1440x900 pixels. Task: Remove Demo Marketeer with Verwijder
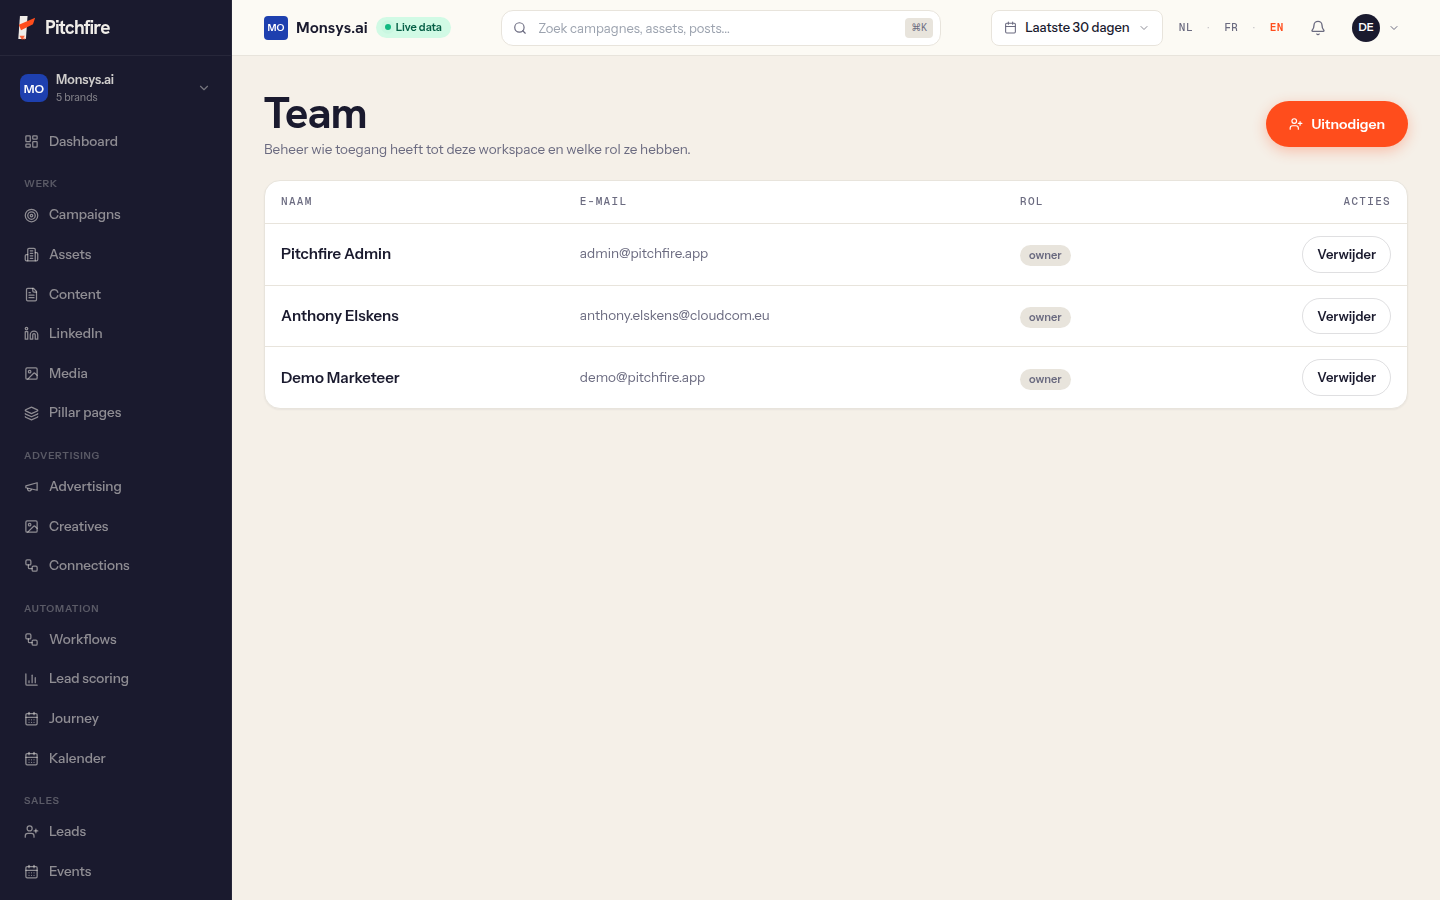[x=1346, y=377]
